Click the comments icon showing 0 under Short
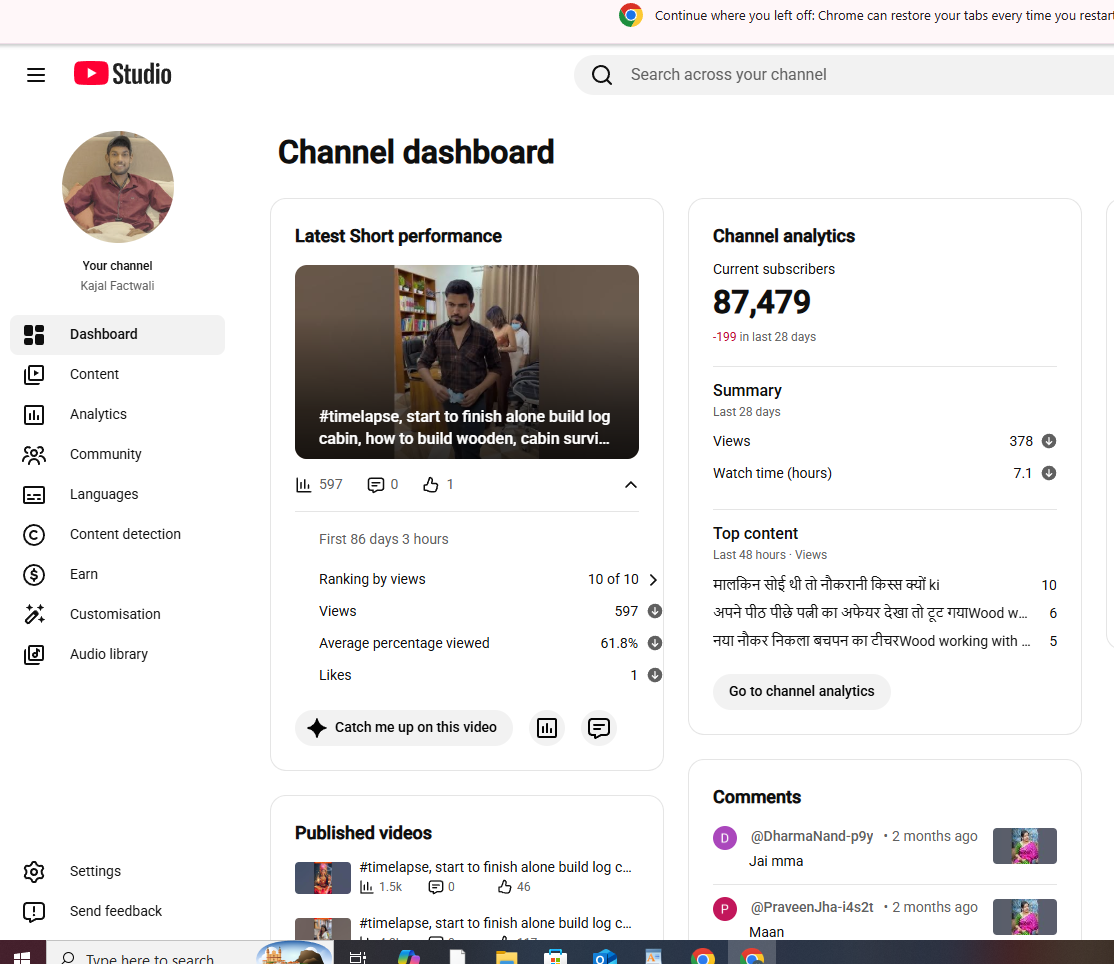1114x964 pixels. point(376,484)
